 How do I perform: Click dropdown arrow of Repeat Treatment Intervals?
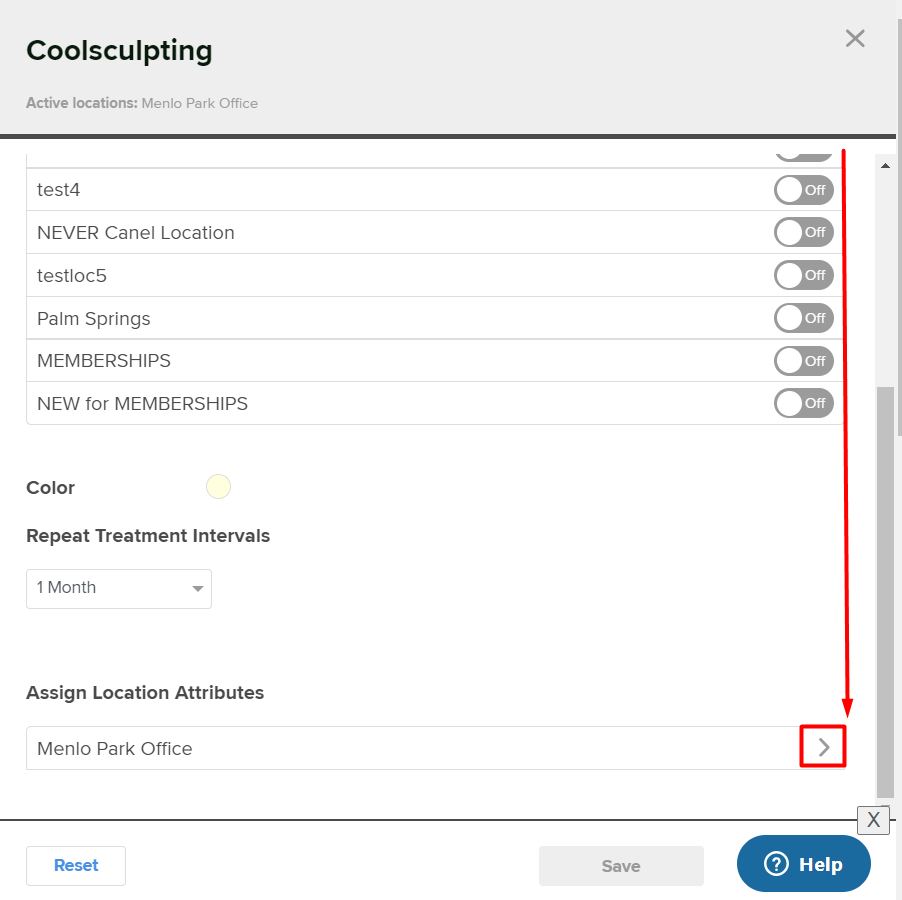click(197, 588)
